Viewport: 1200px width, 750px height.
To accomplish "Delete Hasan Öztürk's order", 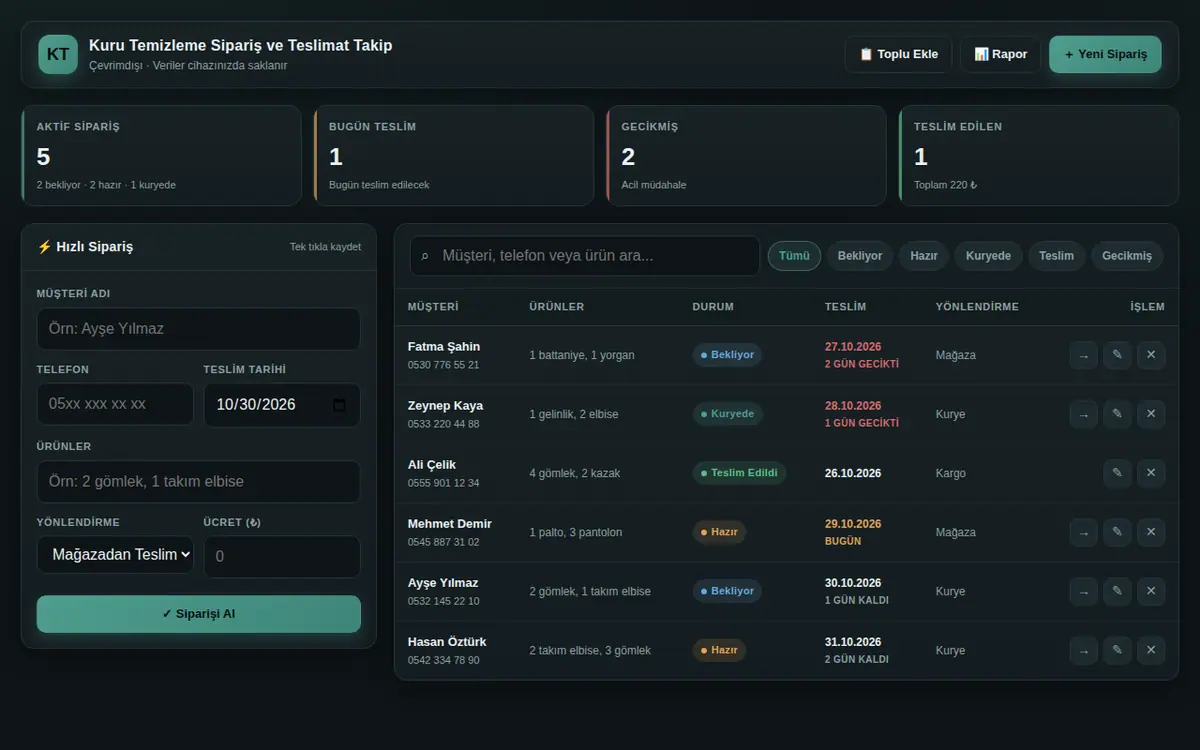I will tap(1151, 650).
